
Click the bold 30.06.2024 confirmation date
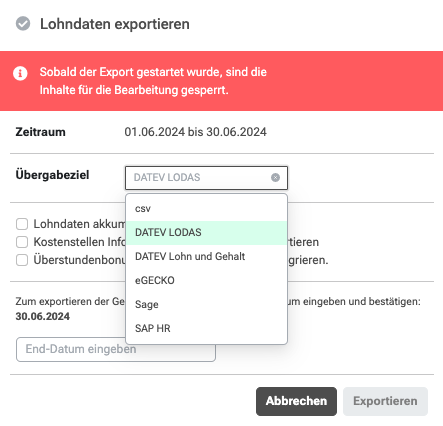(x=43, y=316)
